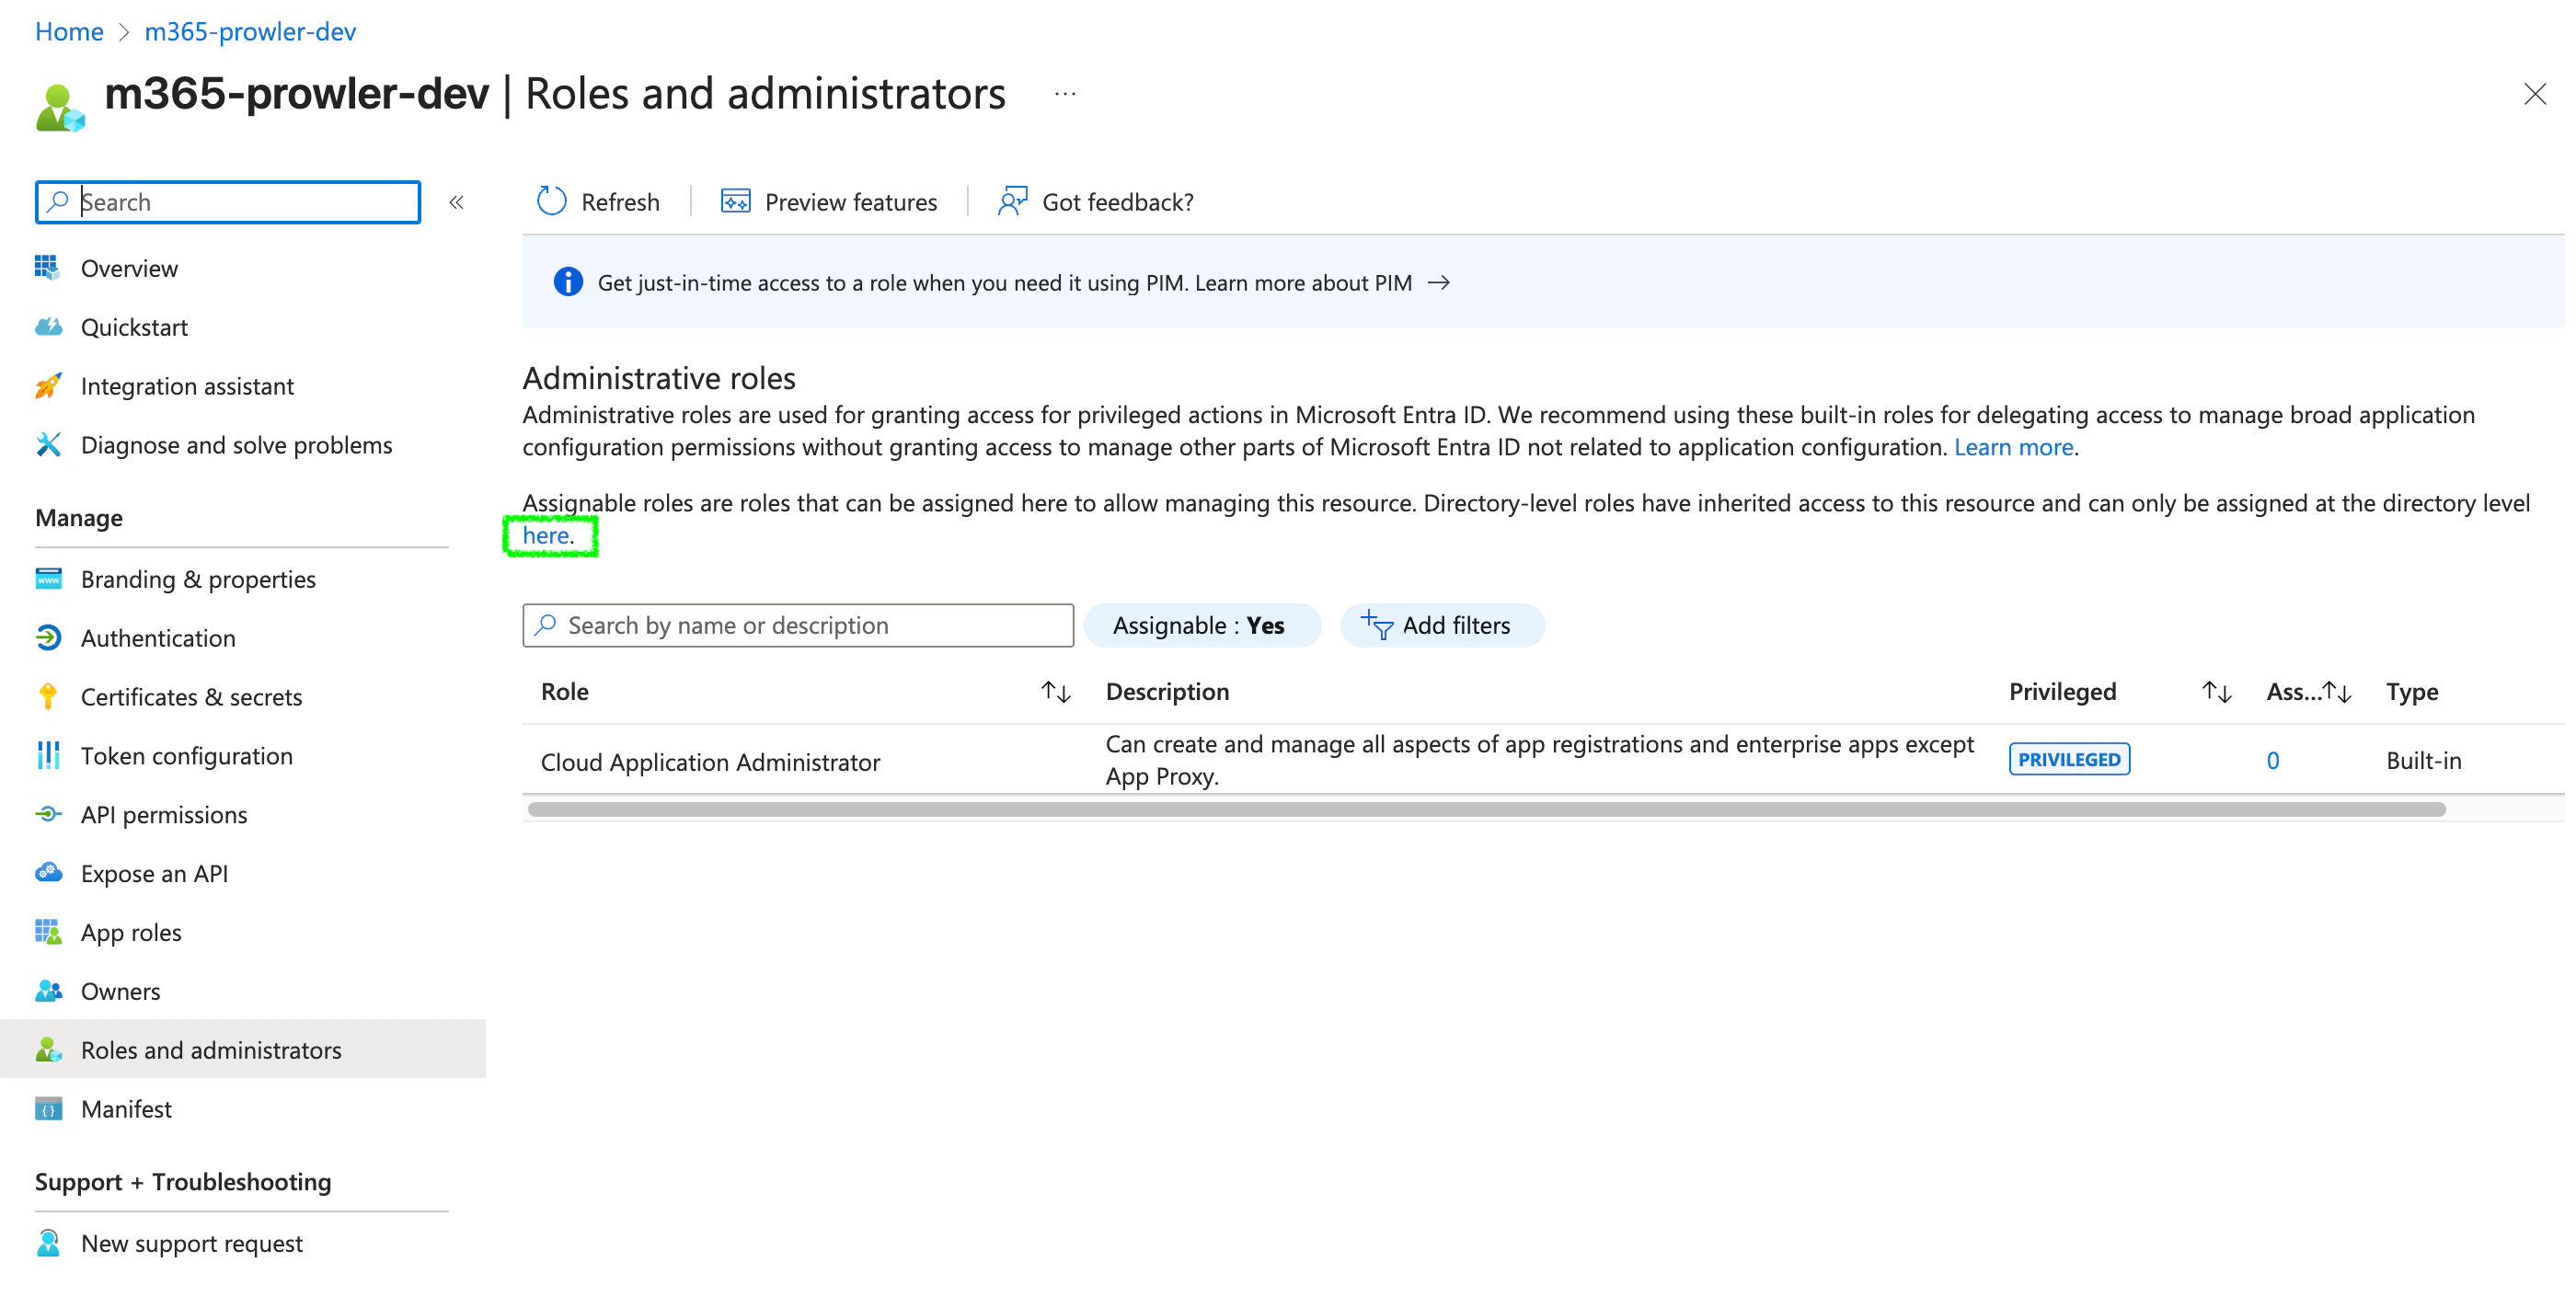Open the Manifest editor icon
Image resolution: width=2576 pixels, height=1308 pixels.
click(x=48, y=1108)
